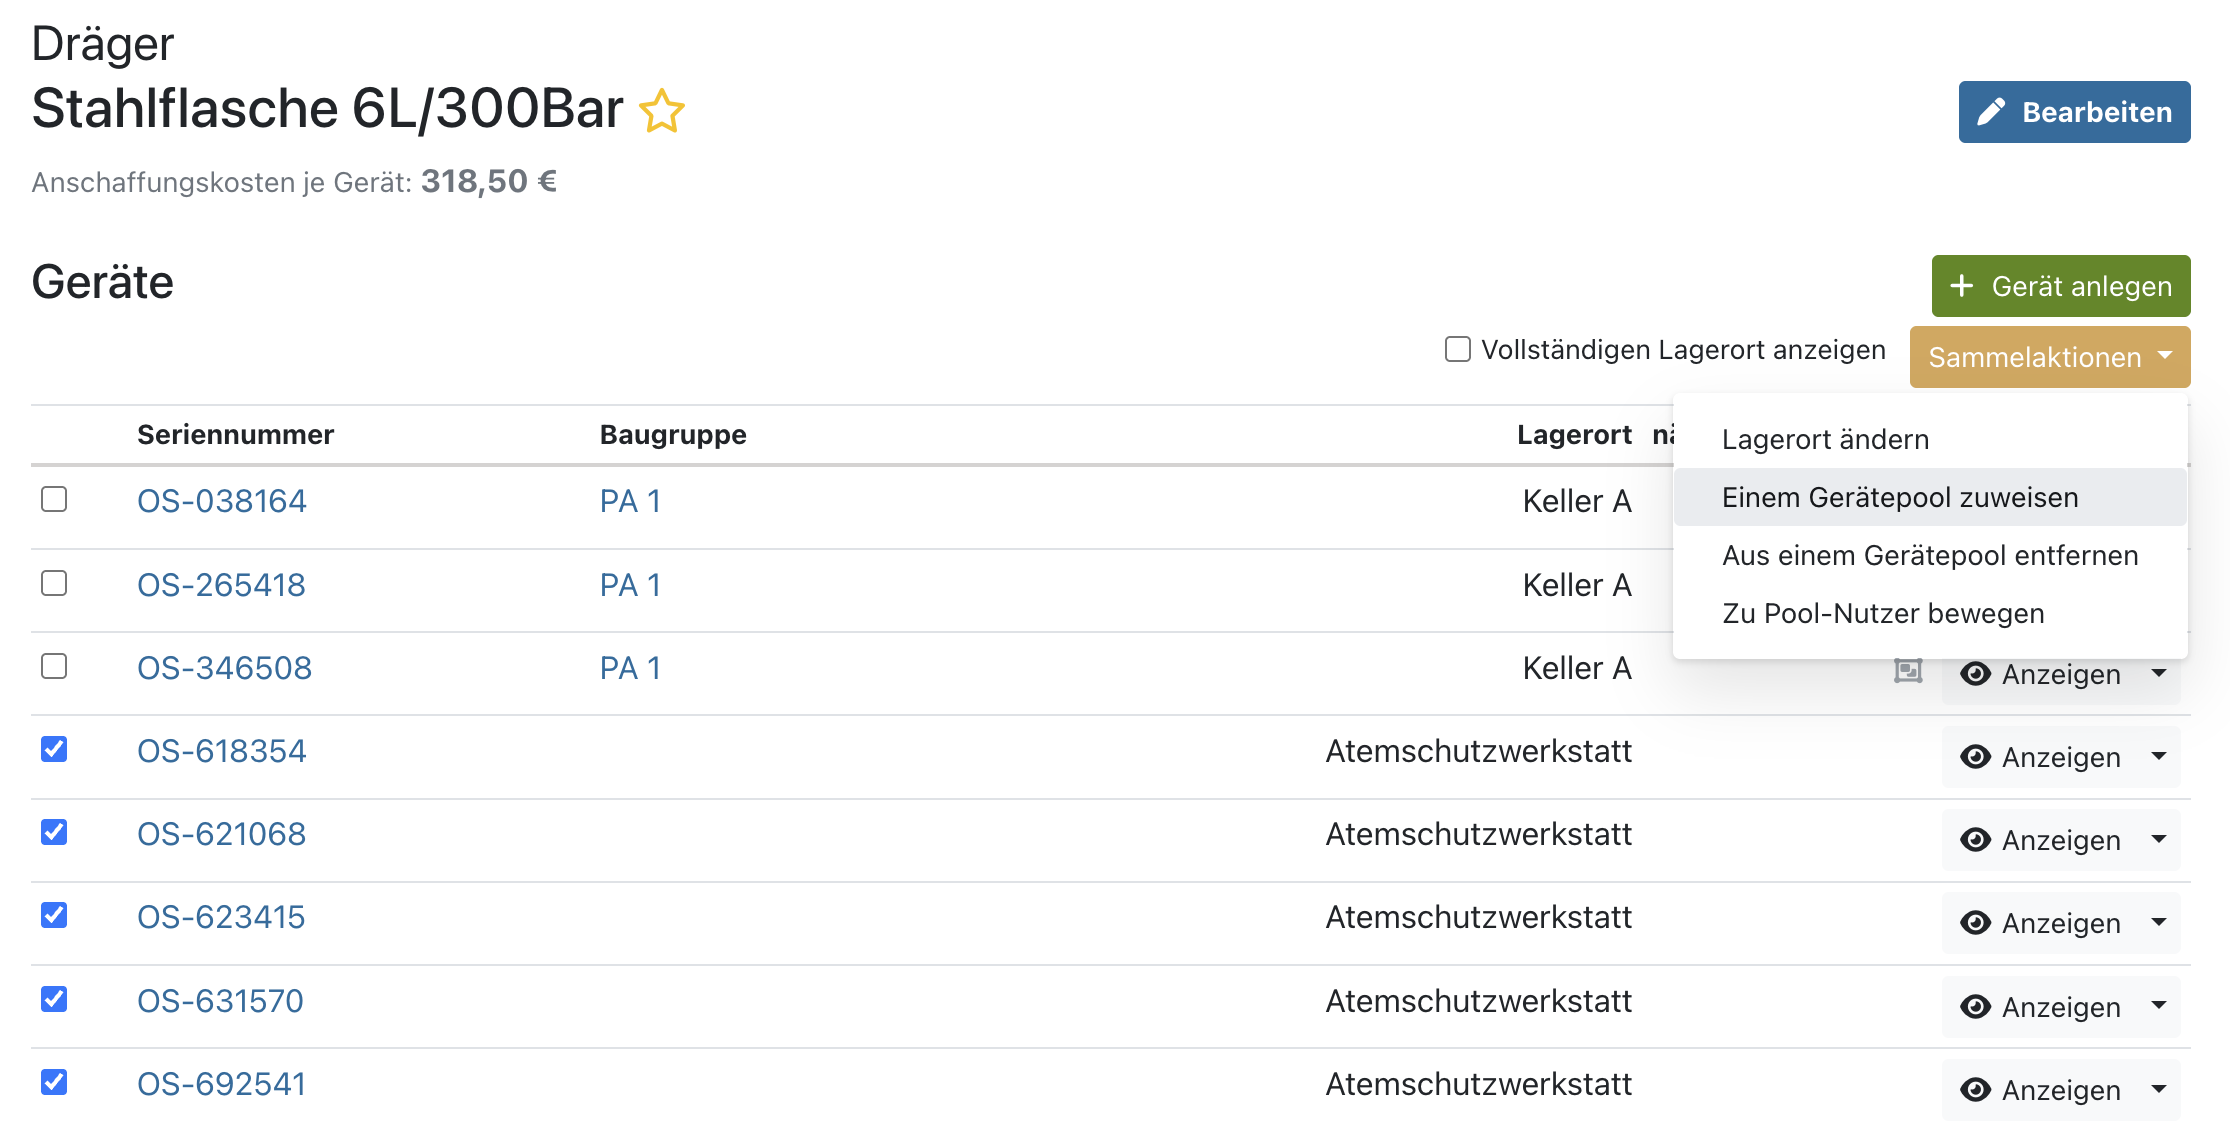Click Anzeigen for OS-623415
The width and height of the screenshot is (2230, 1140).
(2040, 923)
